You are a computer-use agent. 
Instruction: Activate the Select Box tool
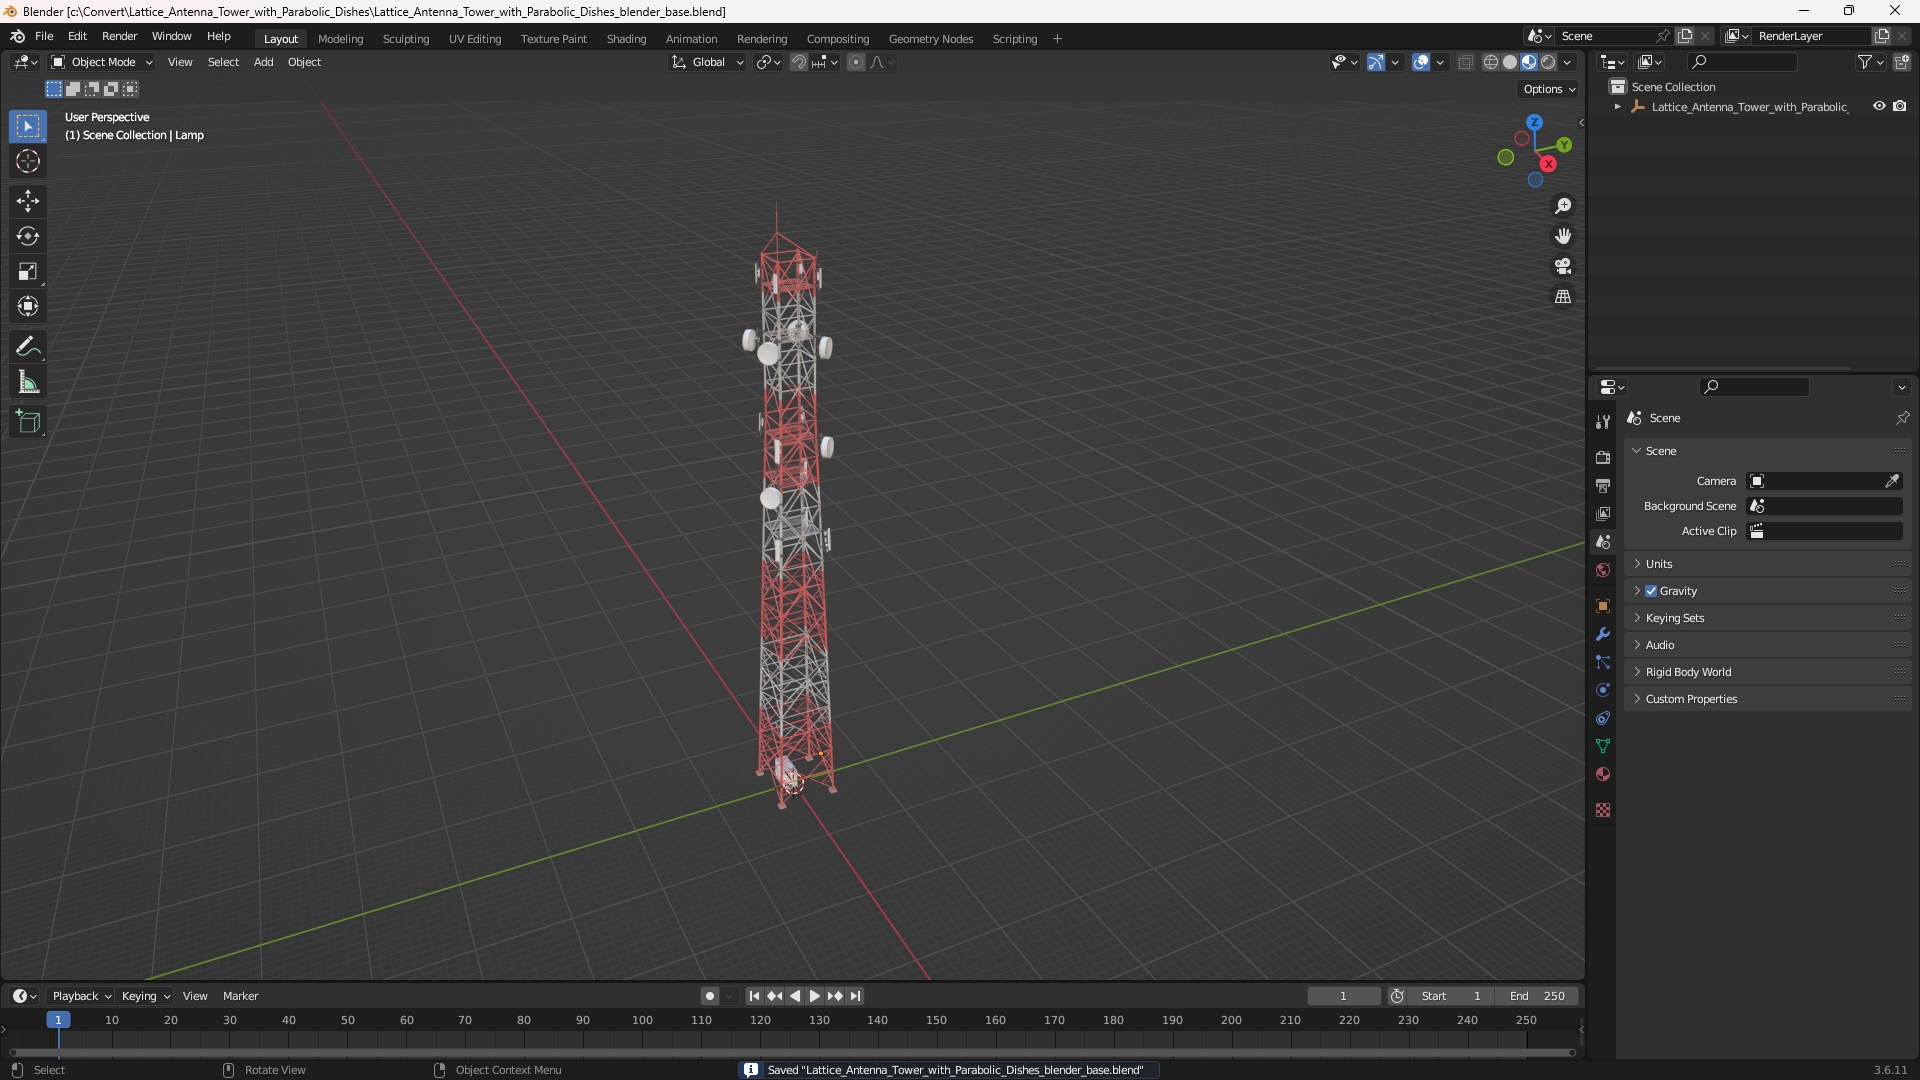(28, 126)
